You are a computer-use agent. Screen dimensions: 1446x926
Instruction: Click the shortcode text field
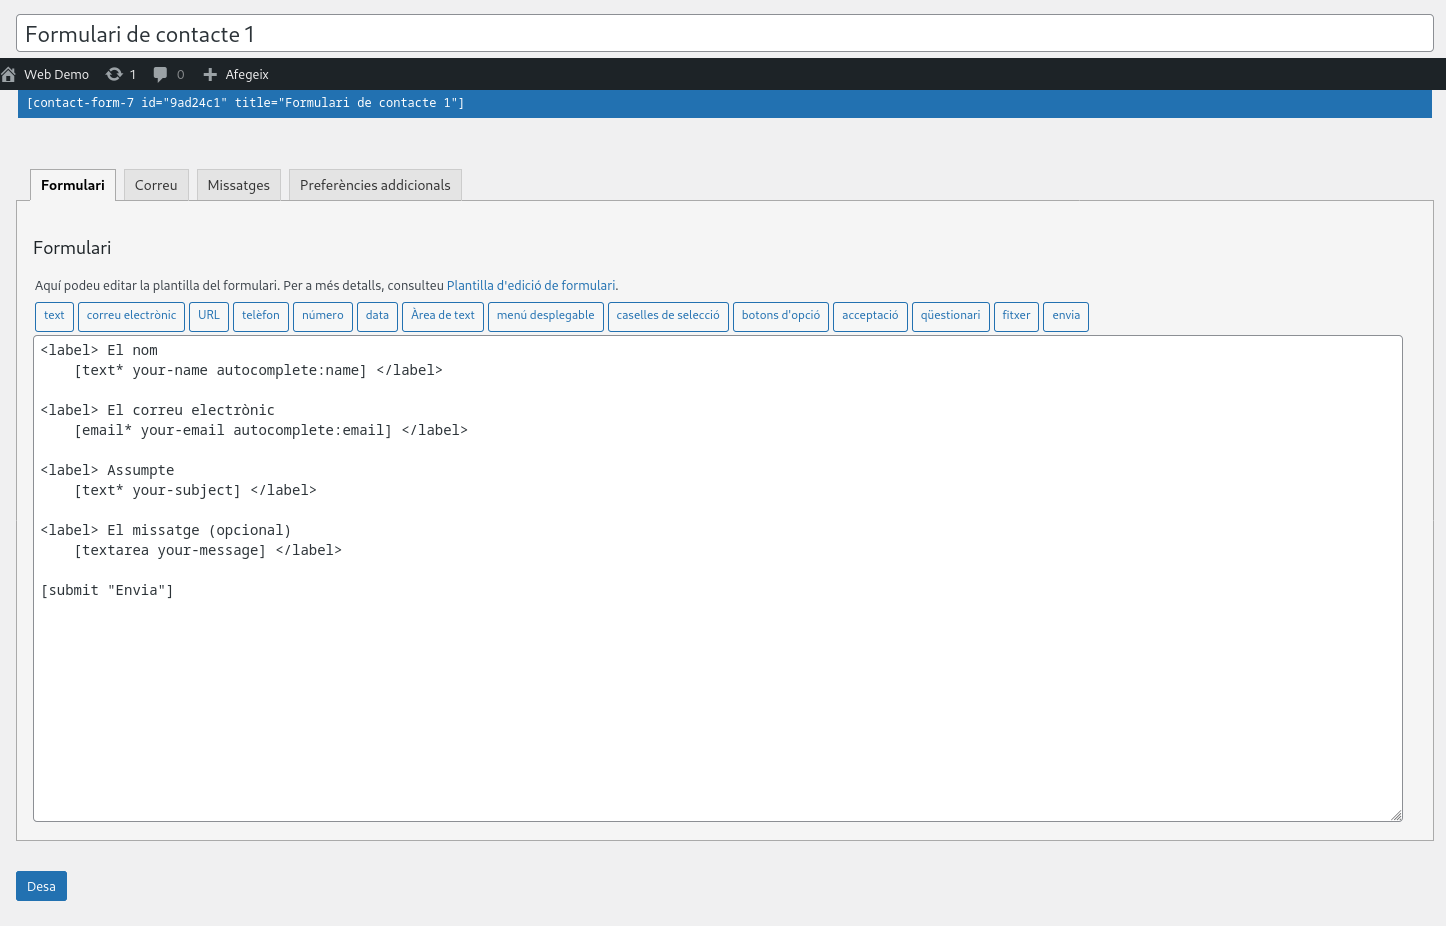tap(724, 104)
